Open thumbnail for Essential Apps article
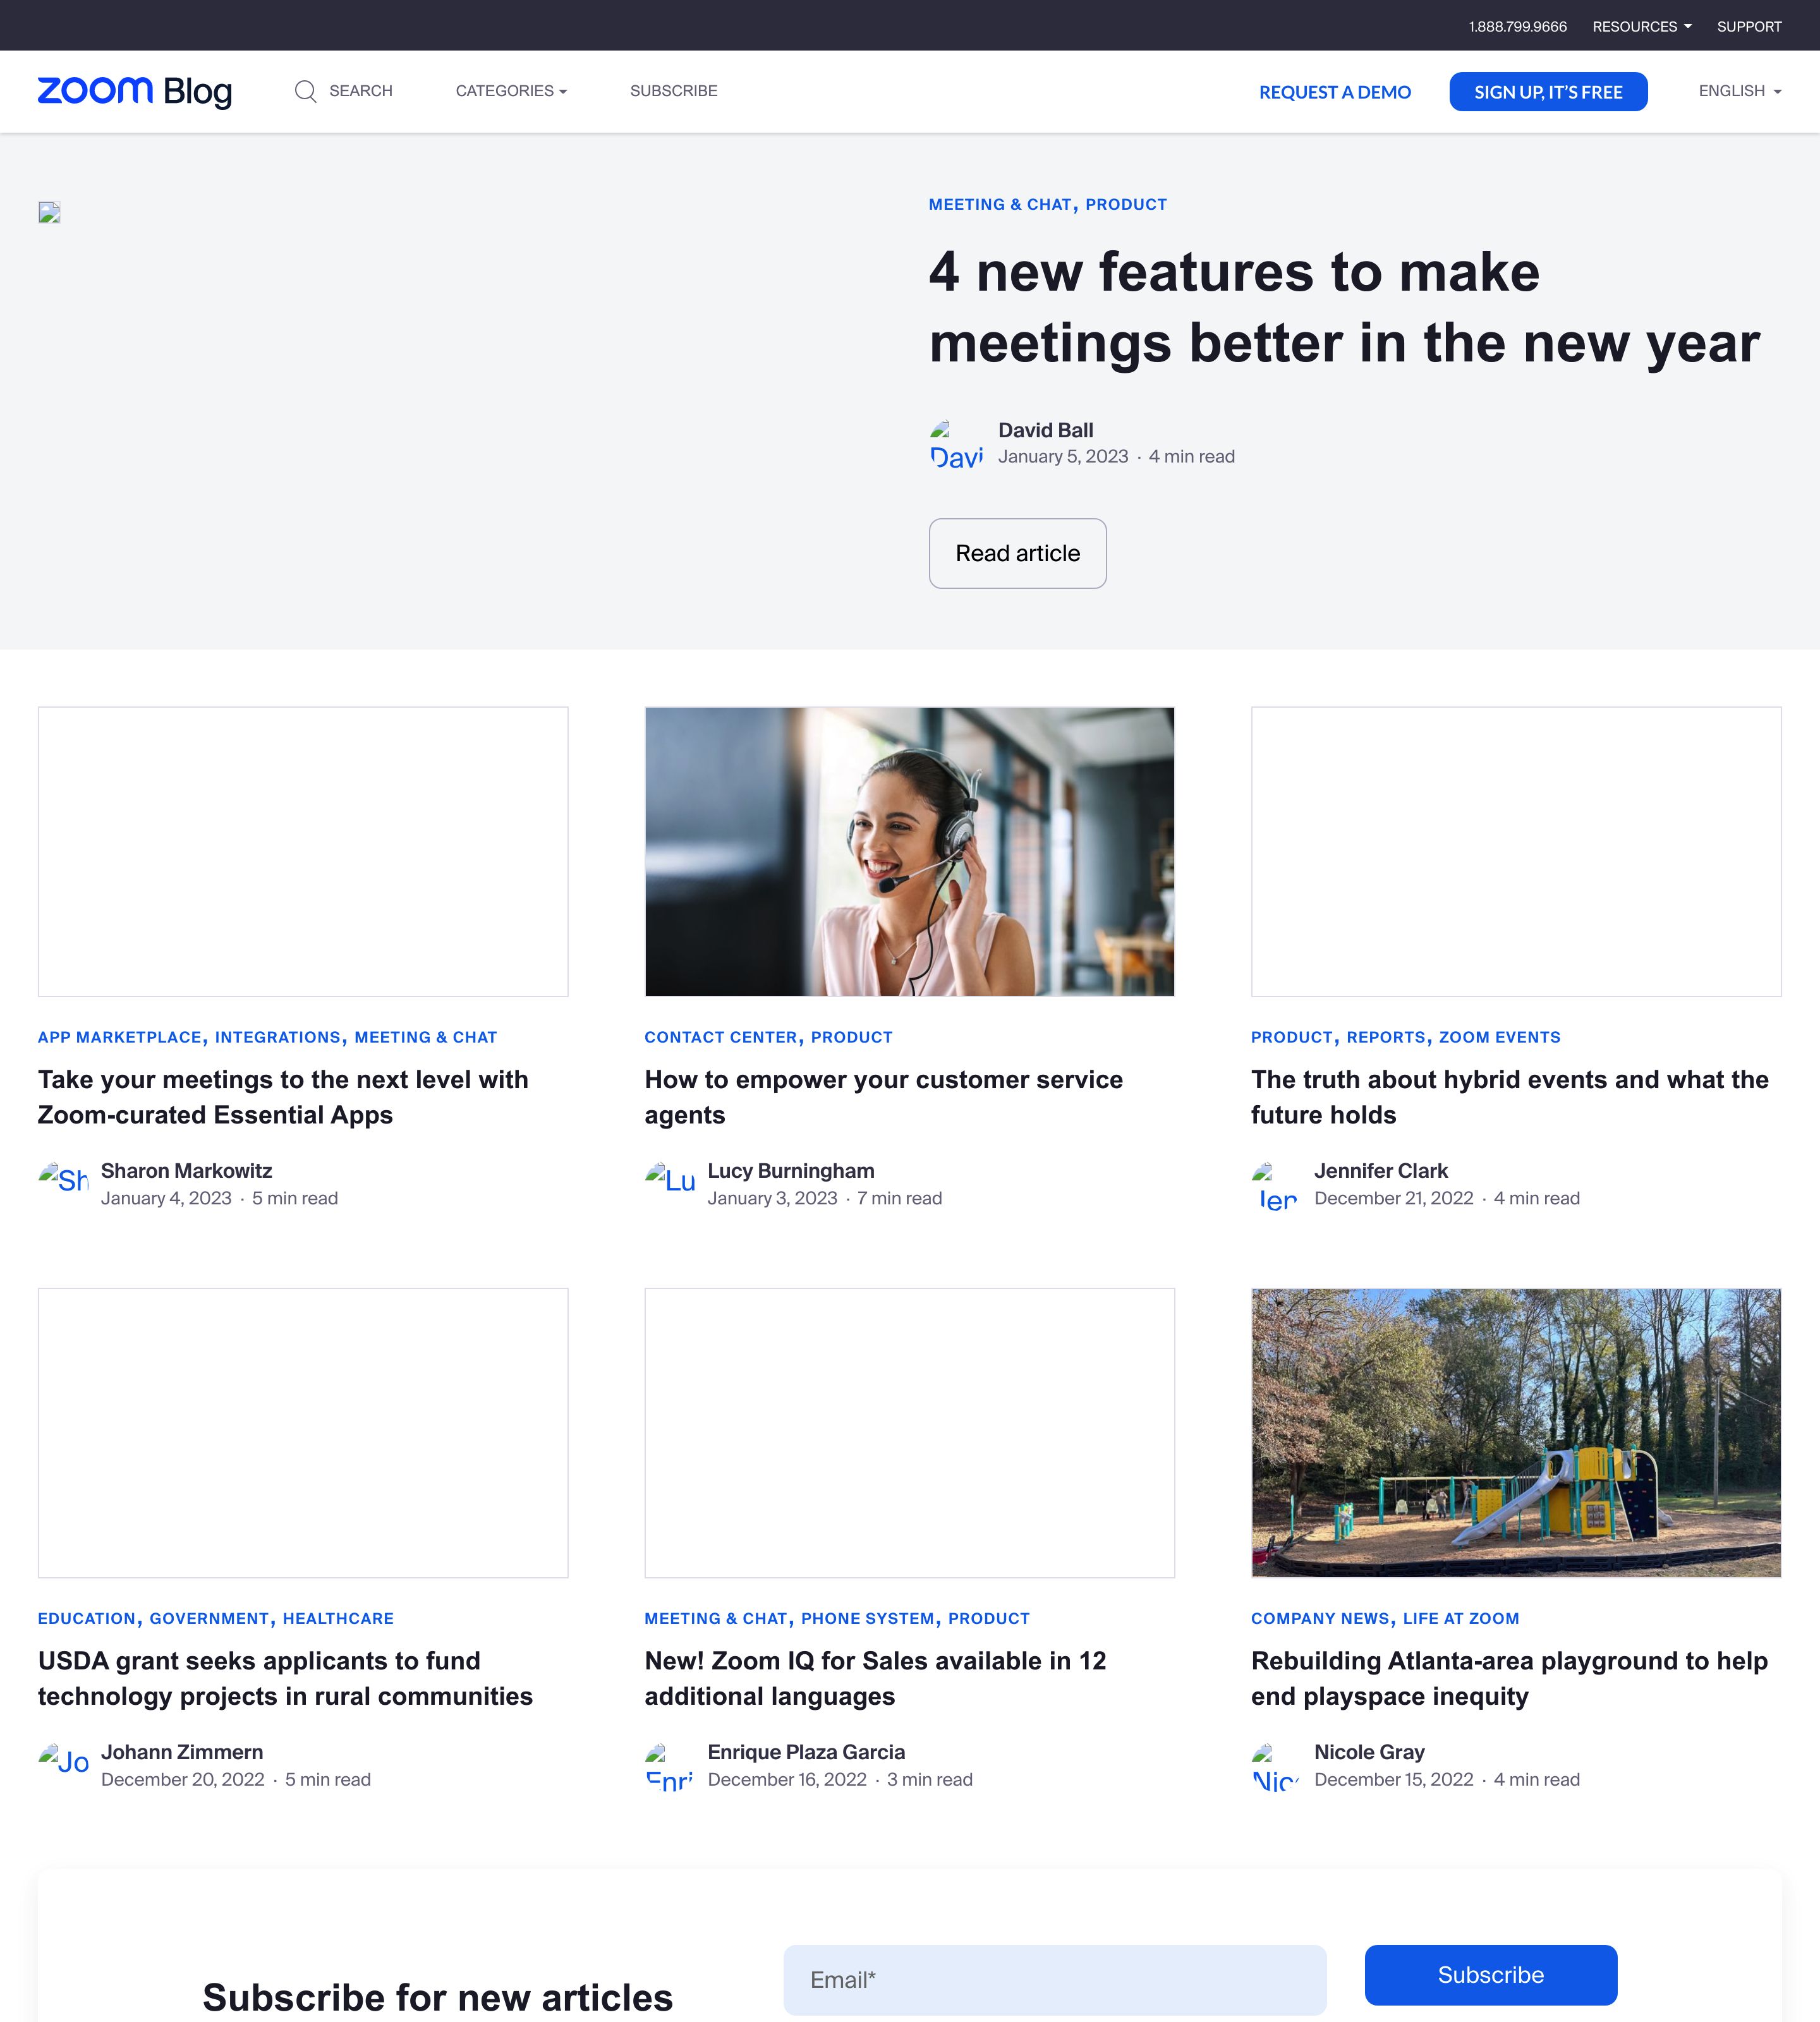This screenshot has height=2022, width=1820. pos(303,852)
